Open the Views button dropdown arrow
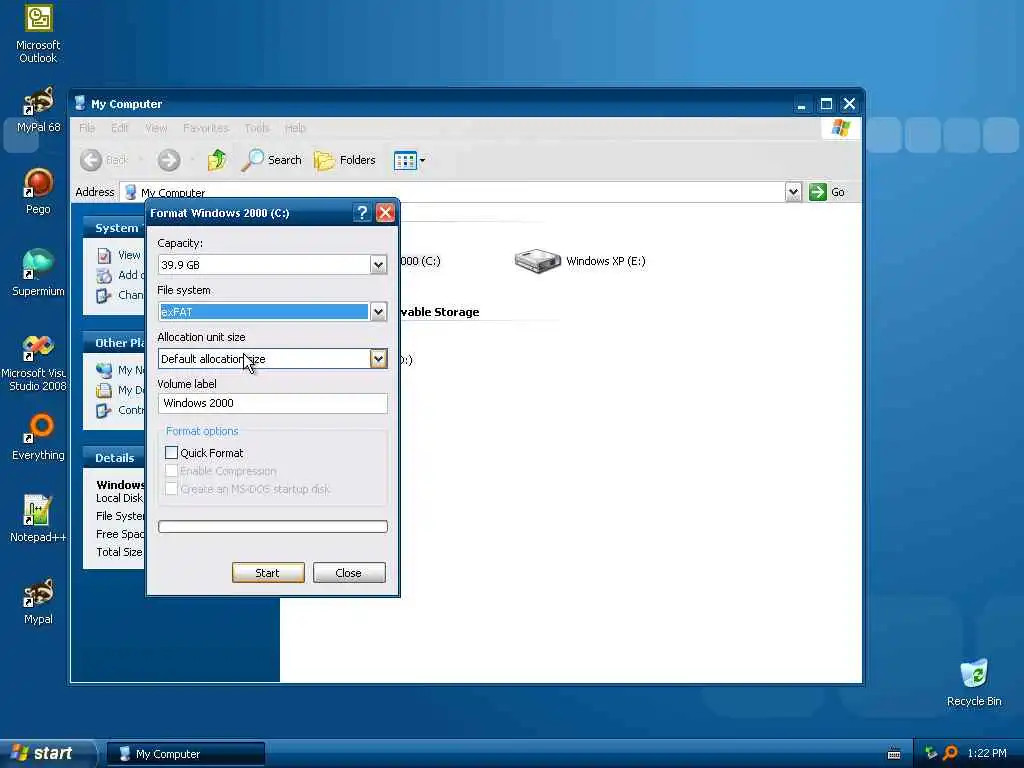This screenshot has width=1024, height=768. 423,160
